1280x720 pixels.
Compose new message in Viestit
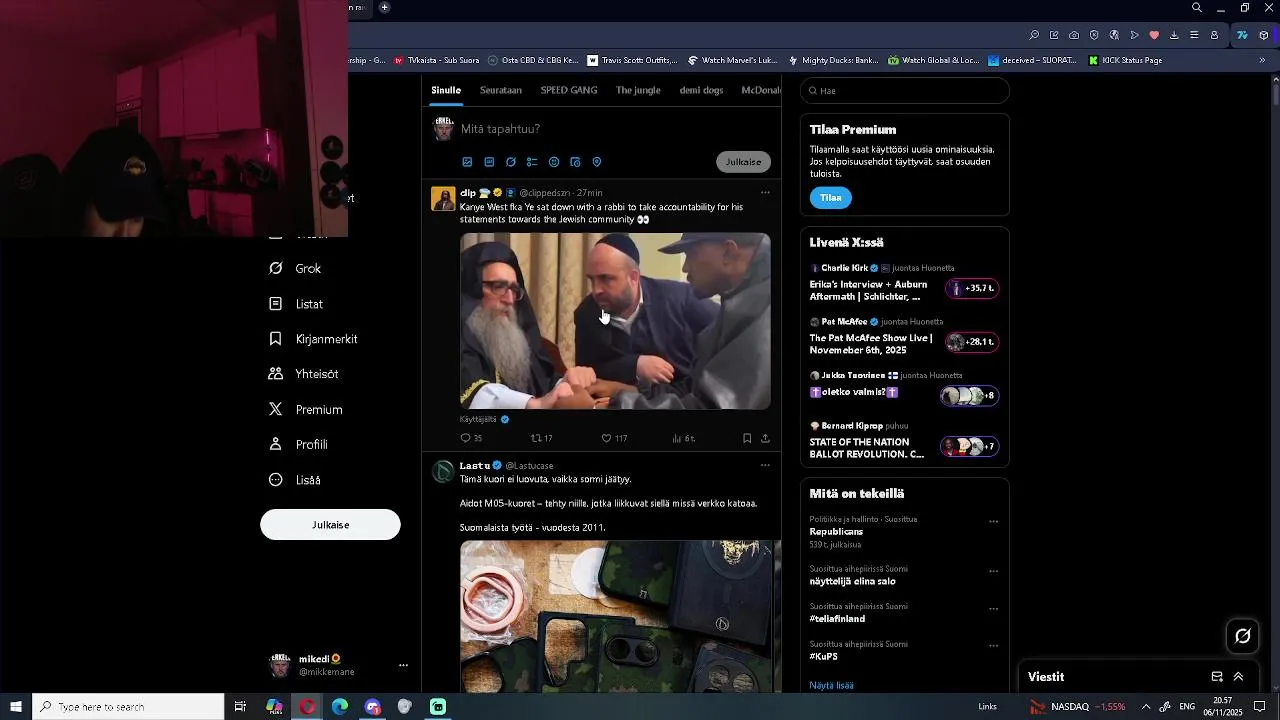pos(1217,677)
